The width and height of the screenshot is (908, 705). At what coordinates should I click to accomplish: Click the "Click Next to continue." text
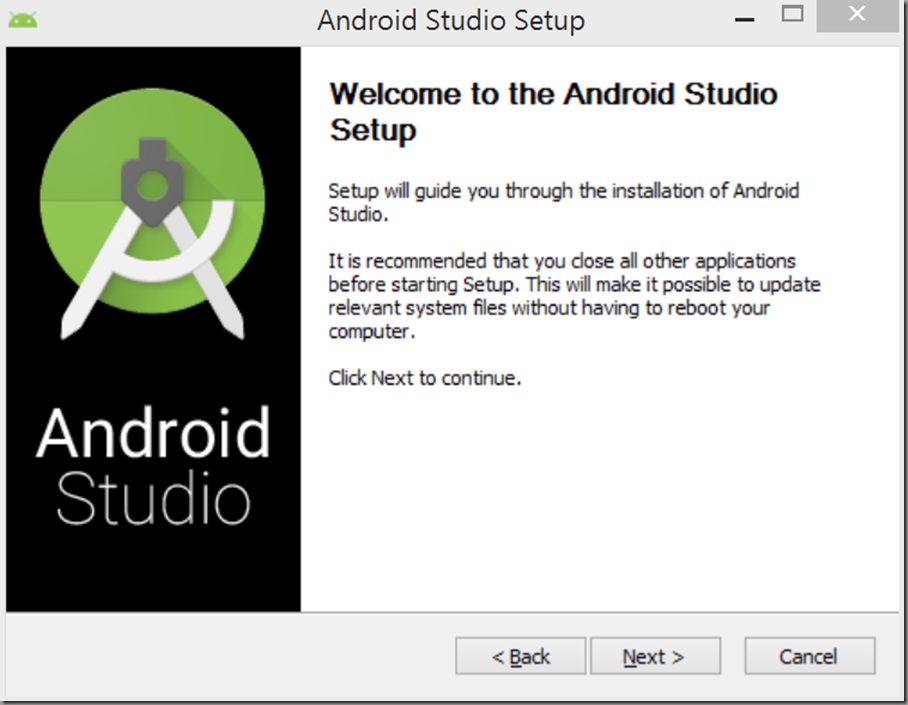pyautogui.click(x=424, y=378)
